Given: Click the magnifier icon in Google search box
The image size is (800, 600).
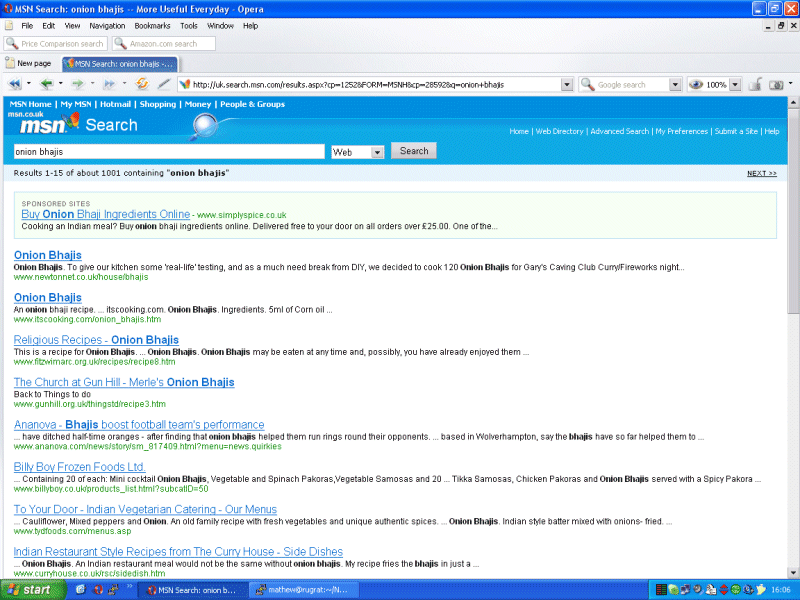Looking at the screenshot, I should coord(588,85).
